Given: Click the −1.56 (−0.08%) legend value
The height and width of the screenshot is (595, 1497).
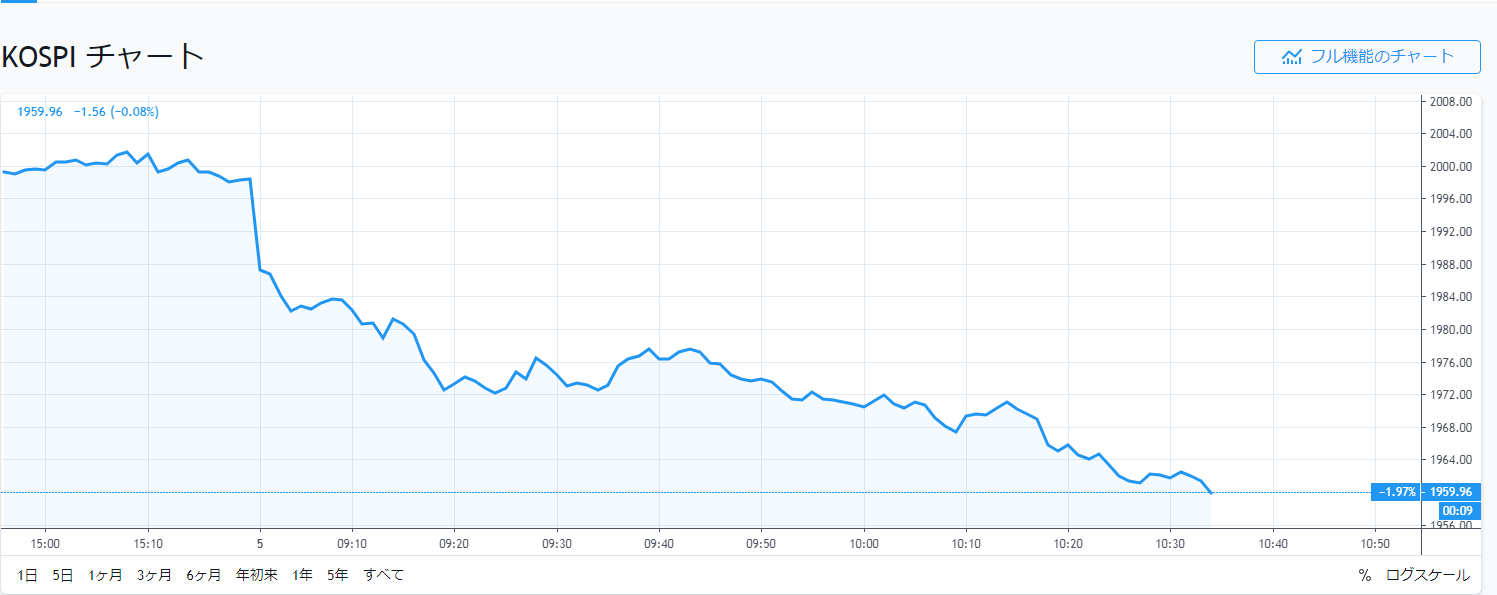Looking at the screenshot, I should point(116,112).
